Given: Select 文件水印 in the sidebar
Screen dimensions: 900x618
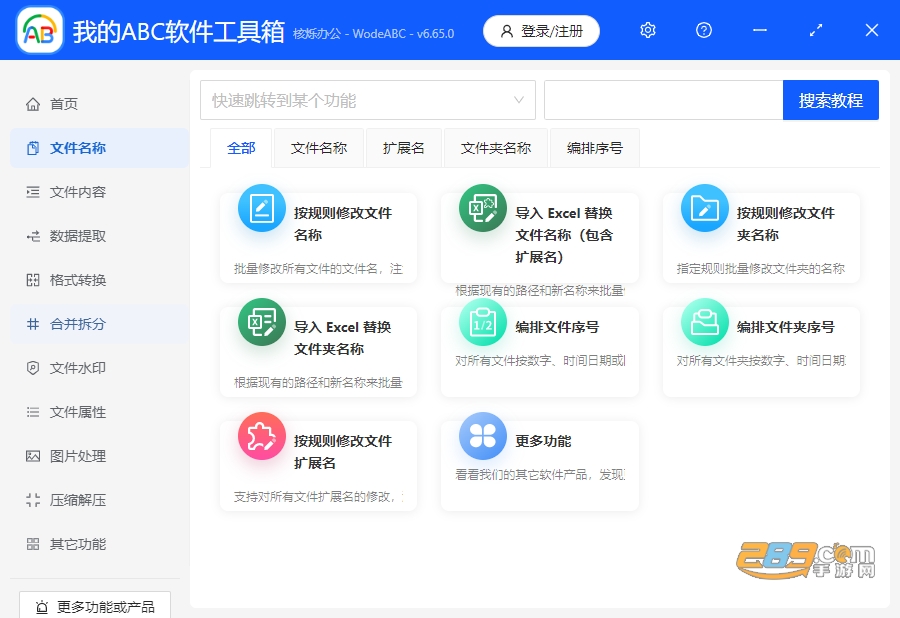Looking at the screenshot, I should click(99, 368).
